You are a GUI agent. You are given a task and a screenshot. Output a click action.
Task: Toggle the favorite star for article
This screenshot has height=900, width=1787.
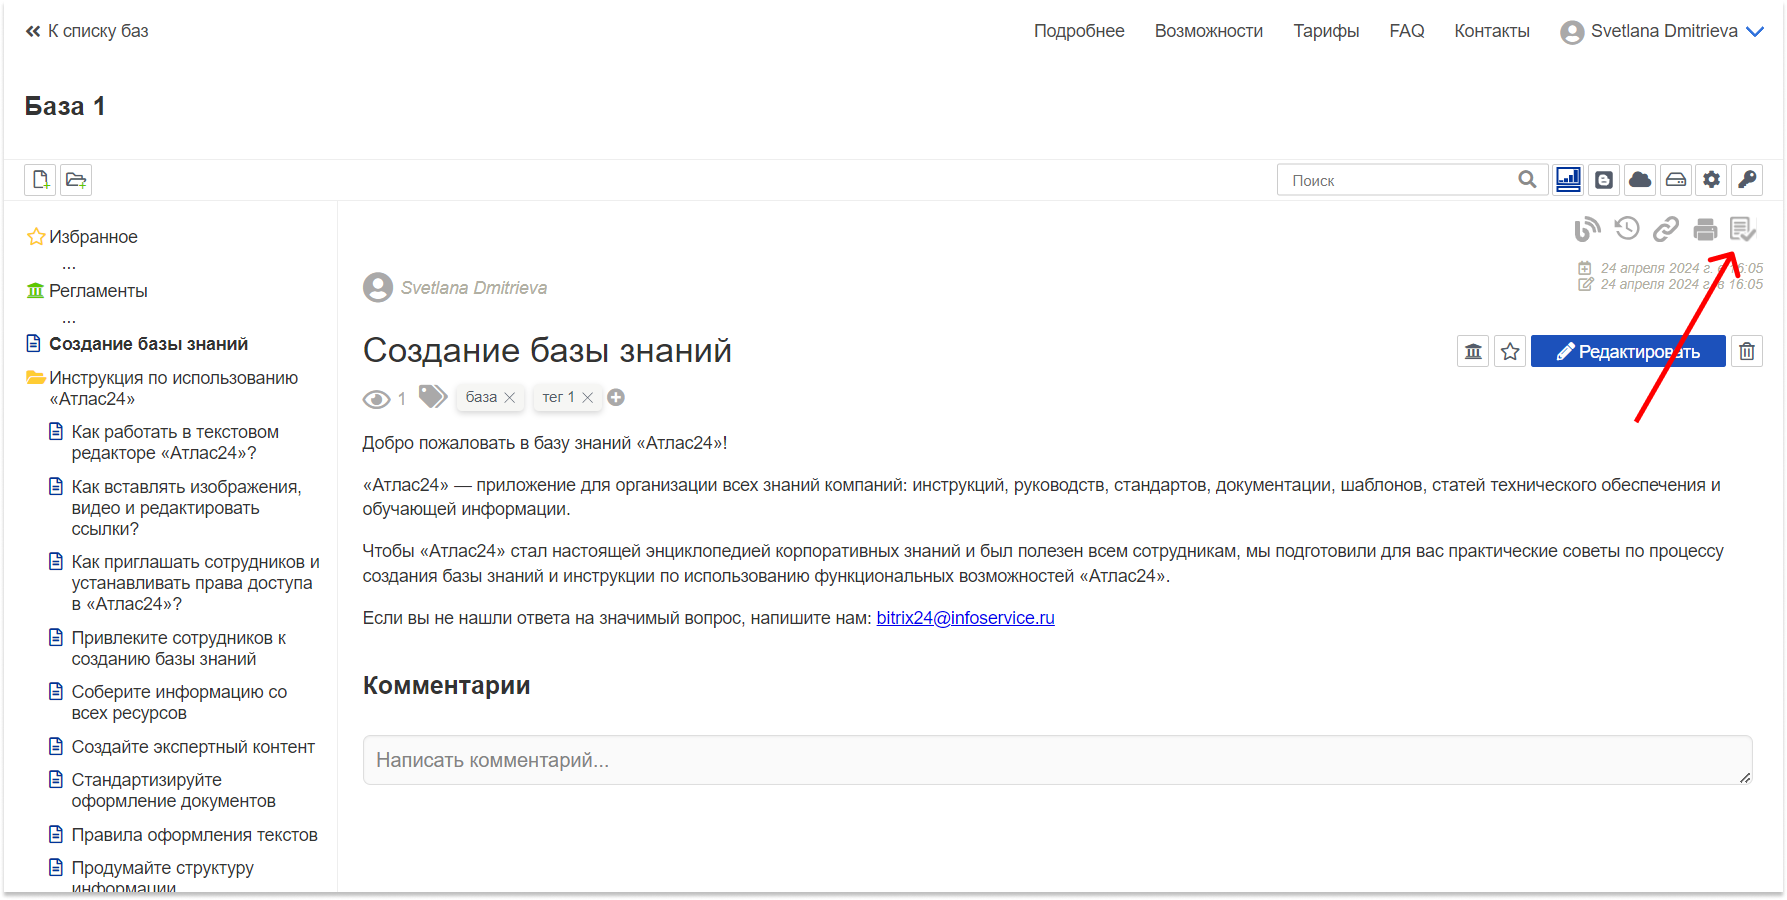(x=1510, y=351)
